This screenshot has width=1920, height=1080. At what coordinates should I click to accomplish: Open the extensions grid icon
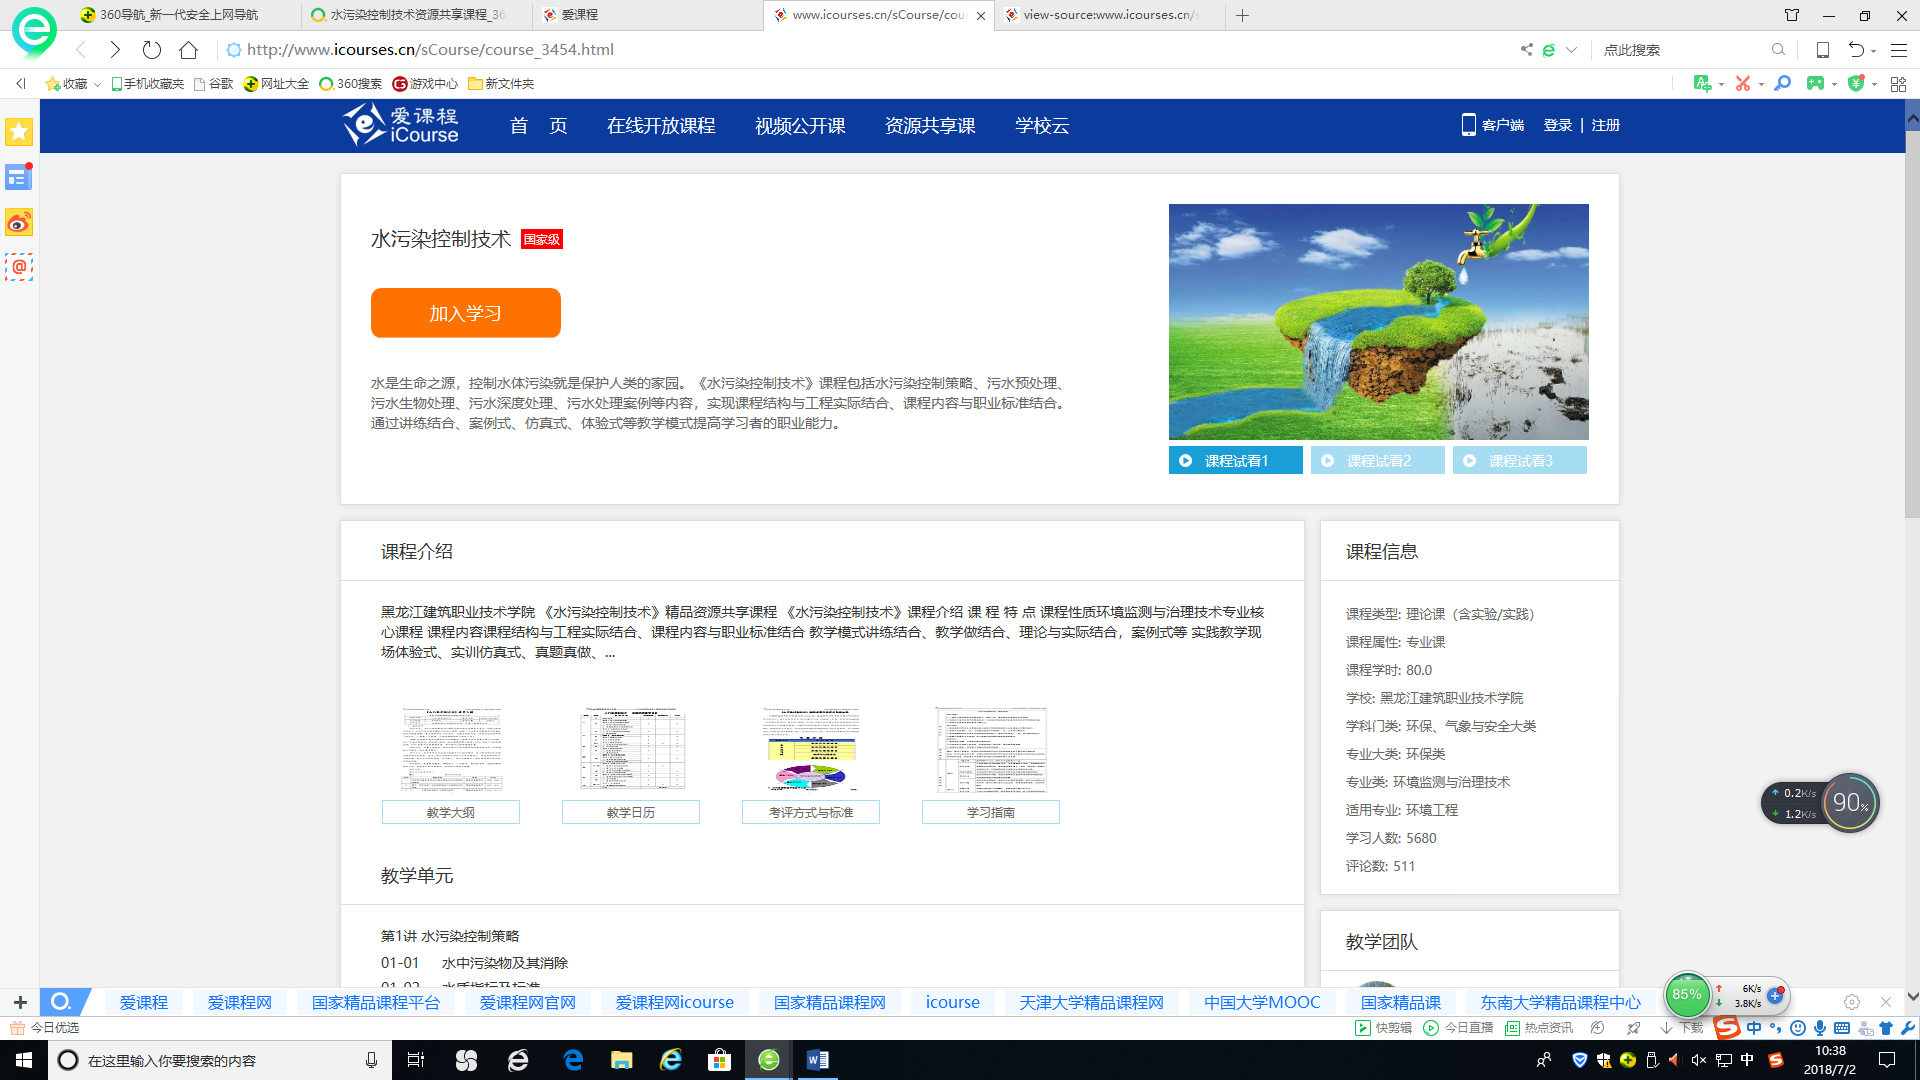[x=1898, y=84]
